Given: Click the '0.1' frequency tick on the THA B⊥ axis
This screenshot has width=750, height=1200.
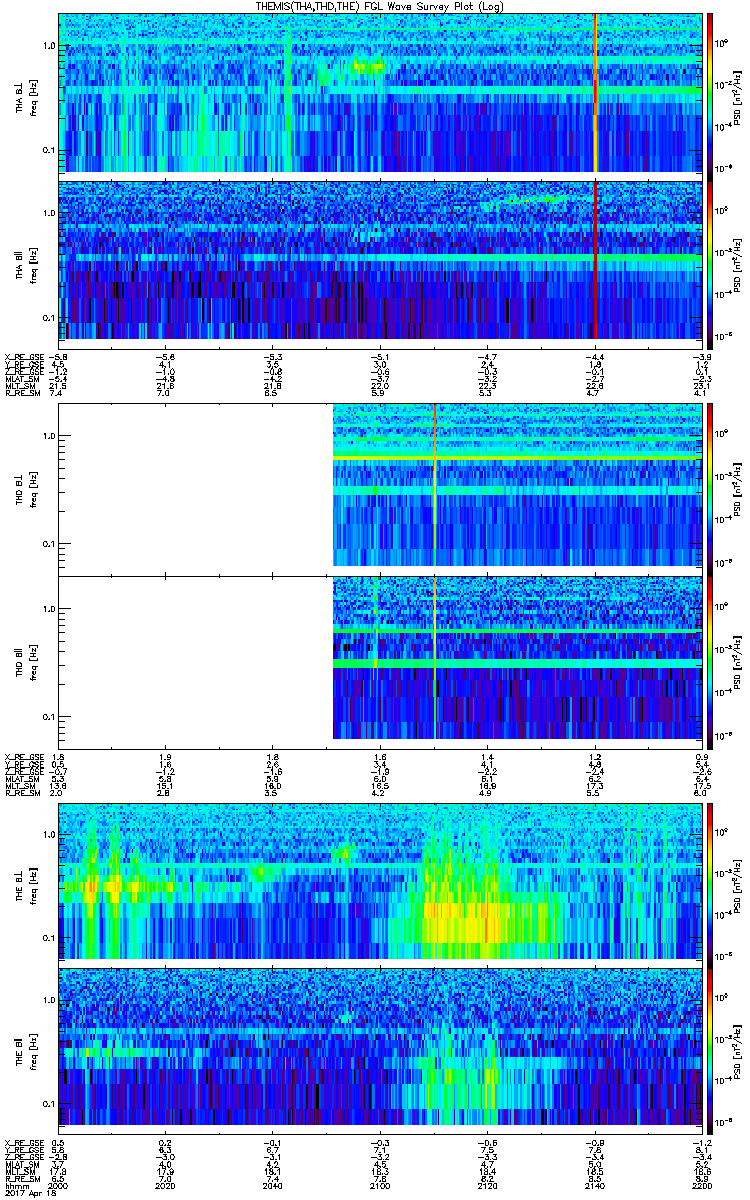Looking at the screenshot, I should click(x=48, y=151).
